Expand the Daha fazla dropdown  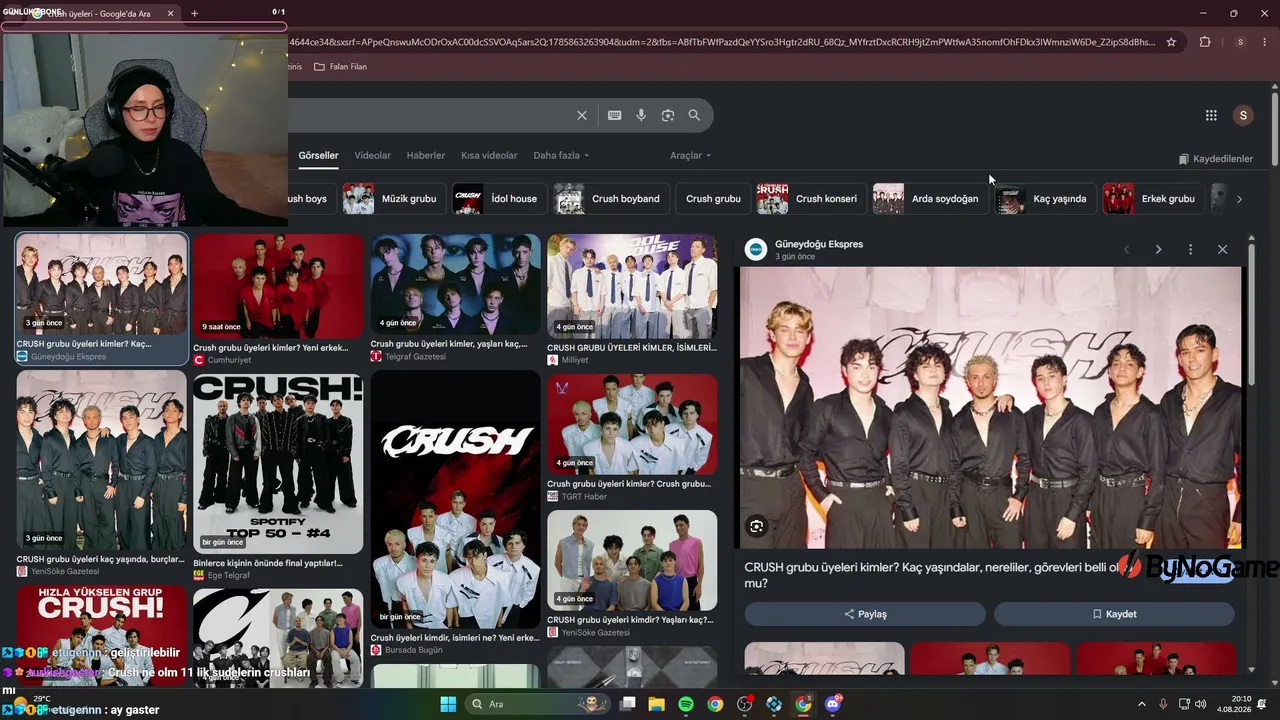click(561, 156)
